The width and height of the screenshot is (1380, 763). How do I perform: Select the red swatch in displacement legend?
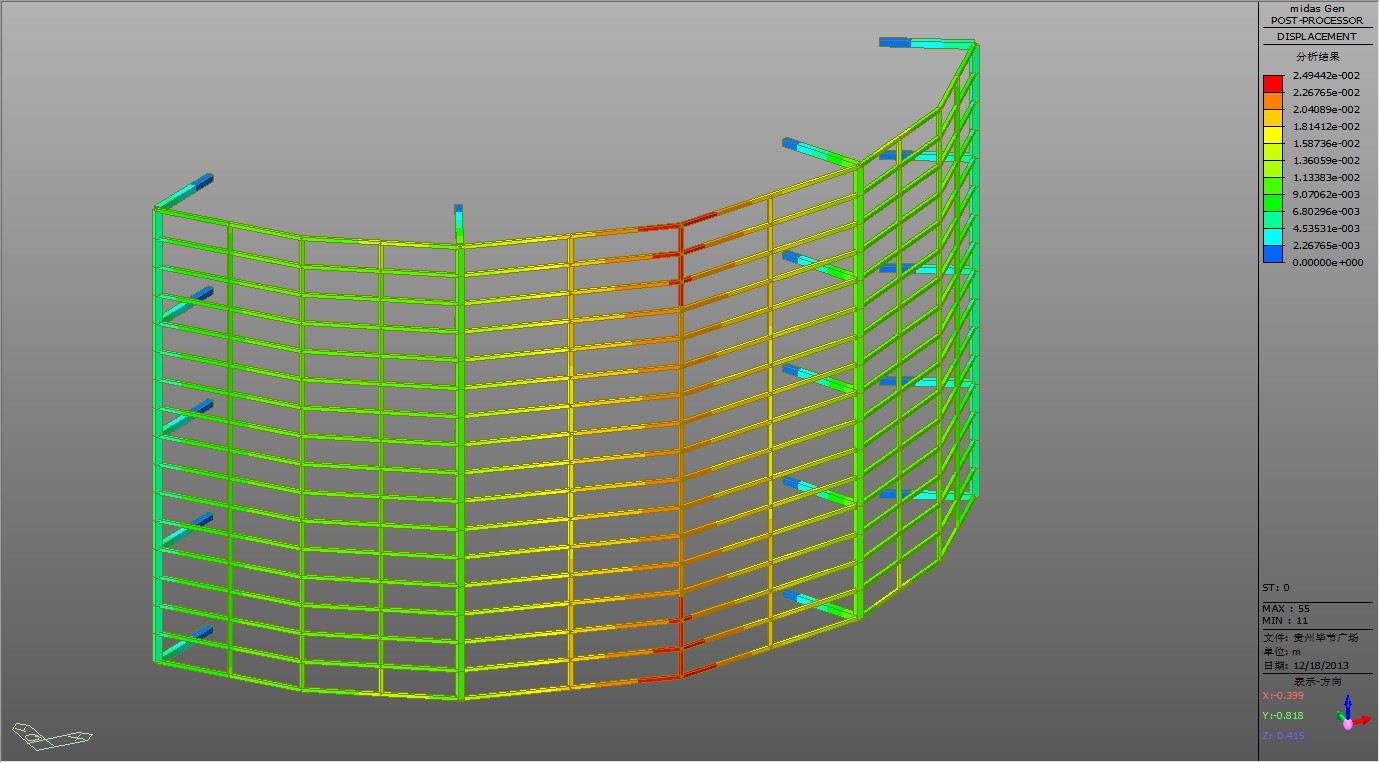point(1272,83)
